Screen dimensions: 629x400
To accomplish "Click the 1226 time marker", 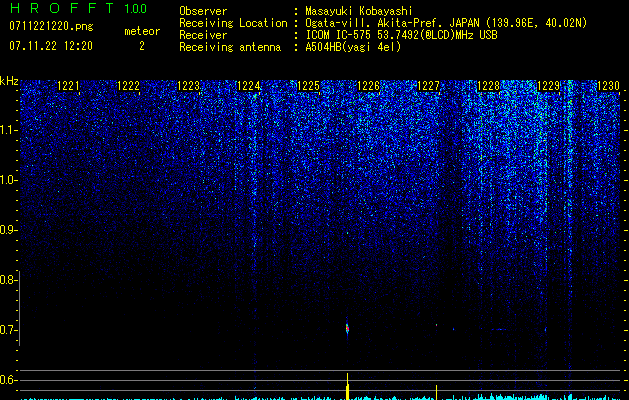I will [368, 85].
